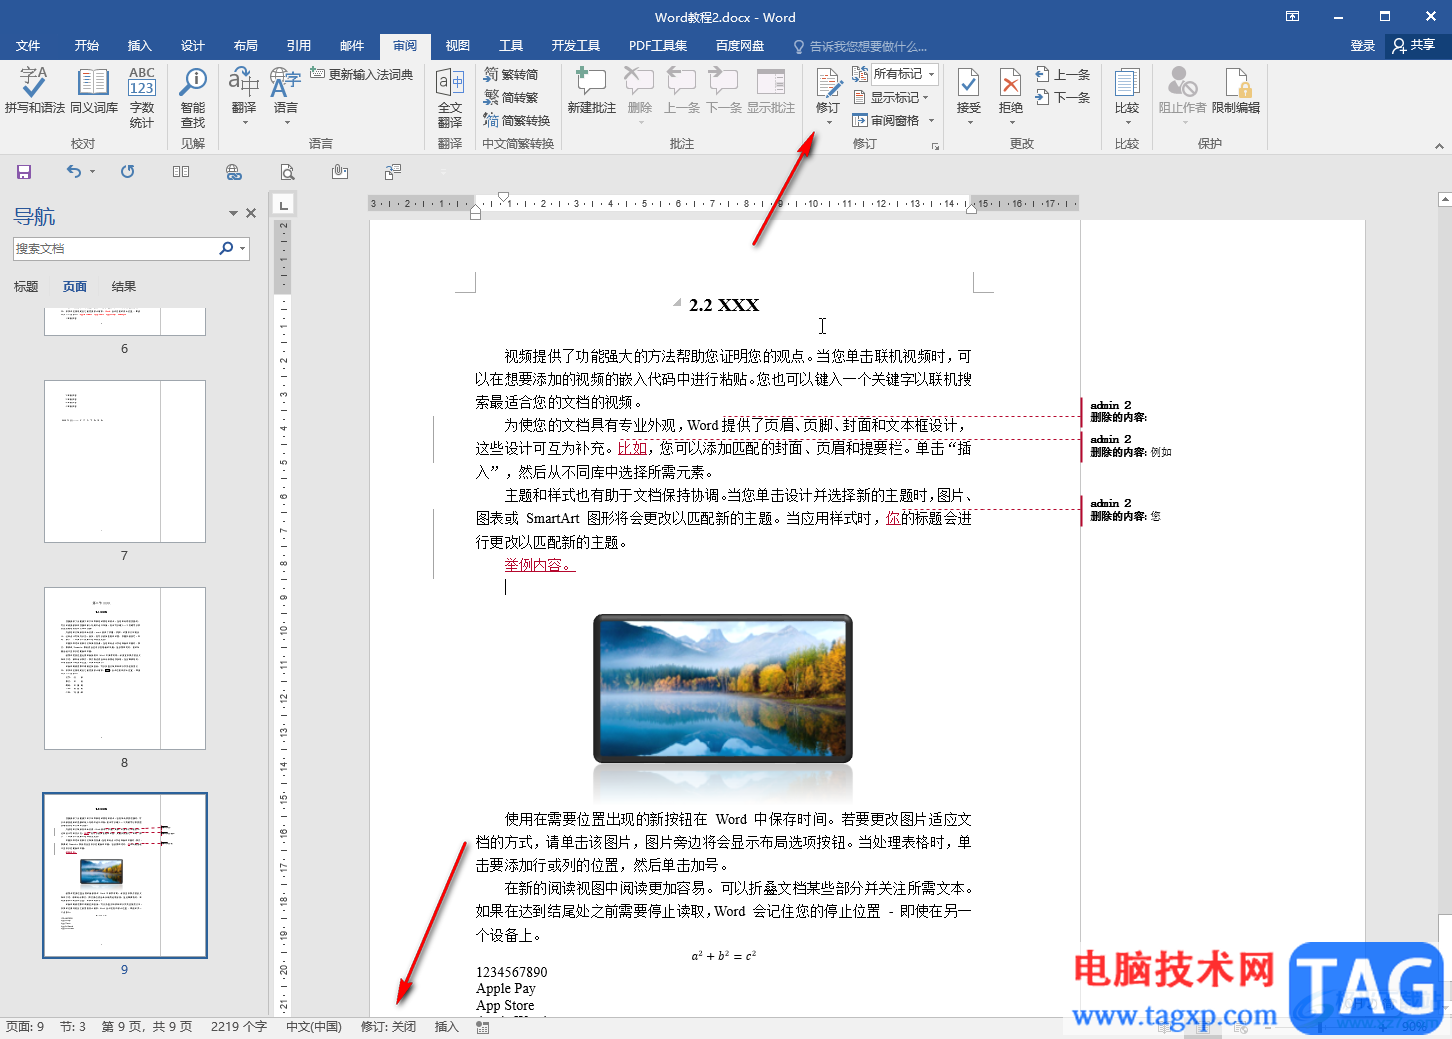Click the 2219 个字 word count in status bar
1452x1039 pixels.
point(239,1027)
